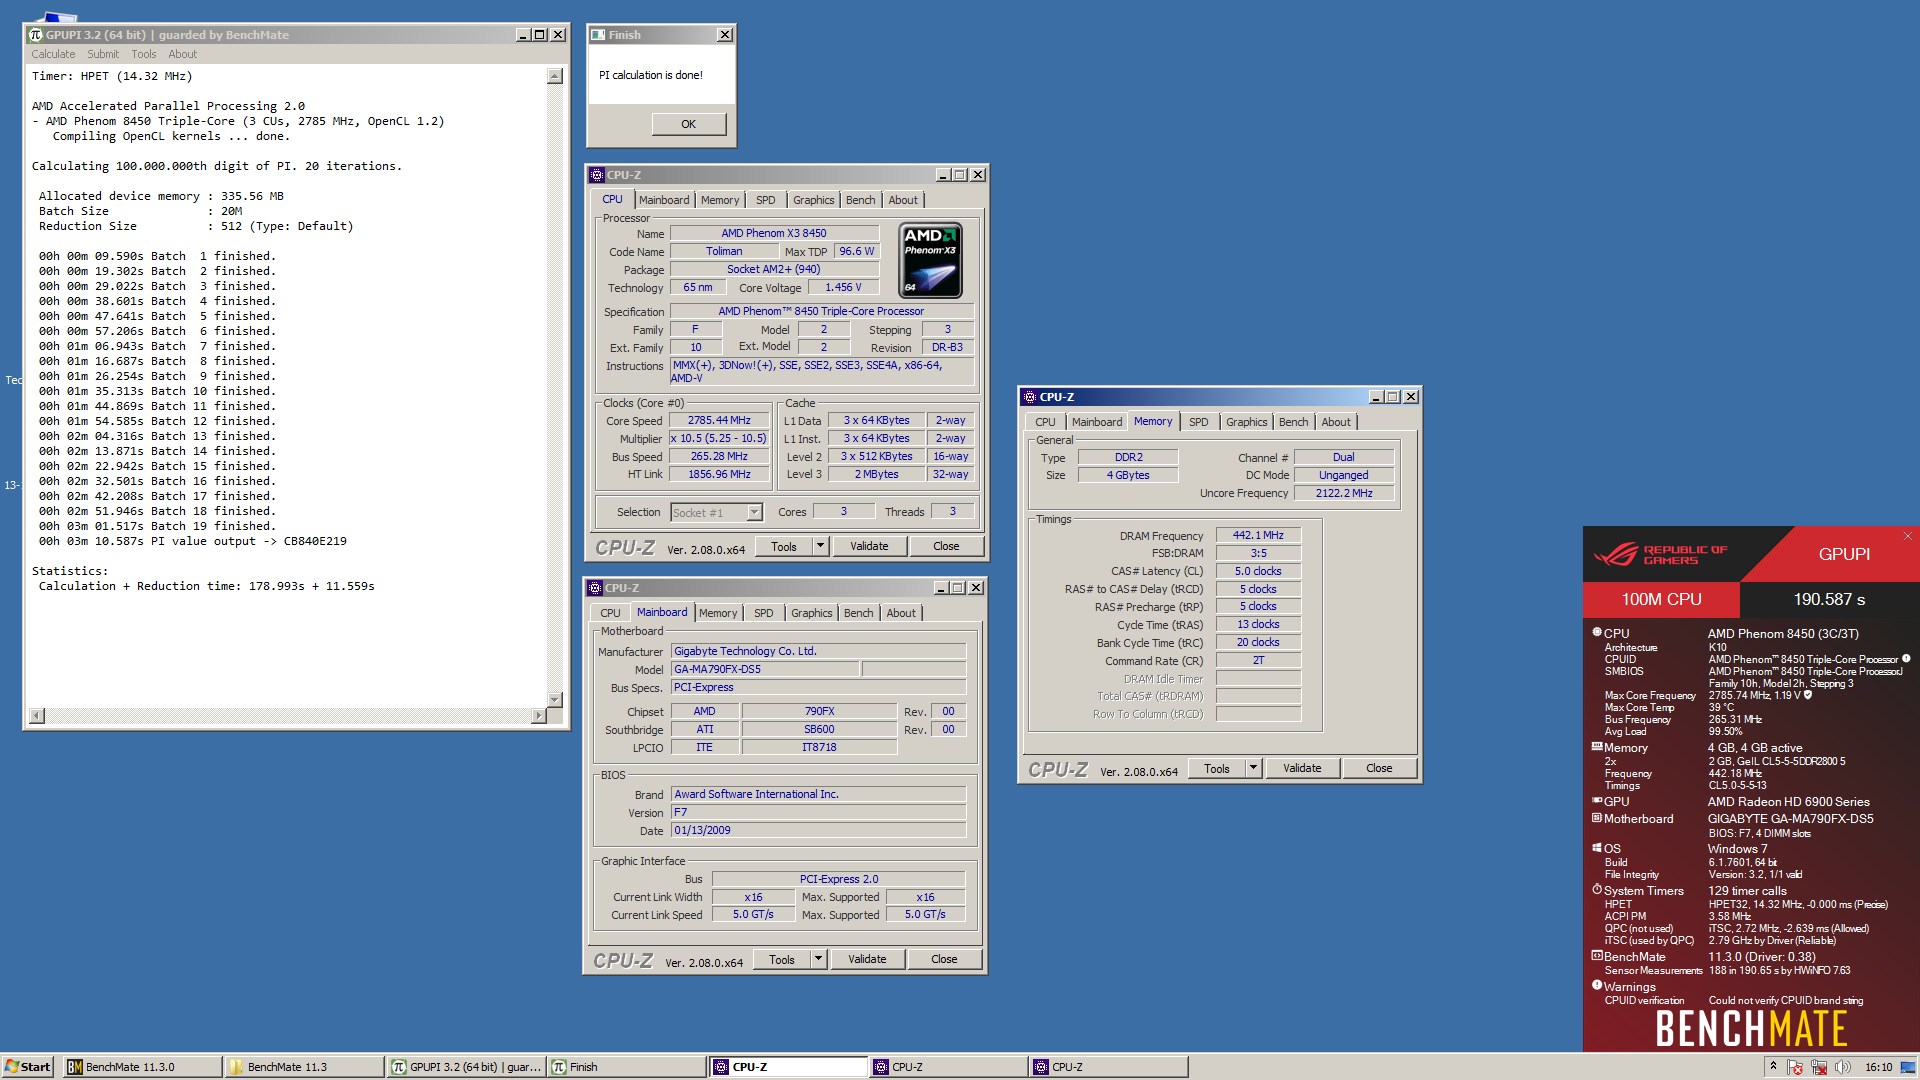This screenshot has width=1920, height=1080.
Task: Click the System Timers clock icon in BenchMate
Action: 1597,889
